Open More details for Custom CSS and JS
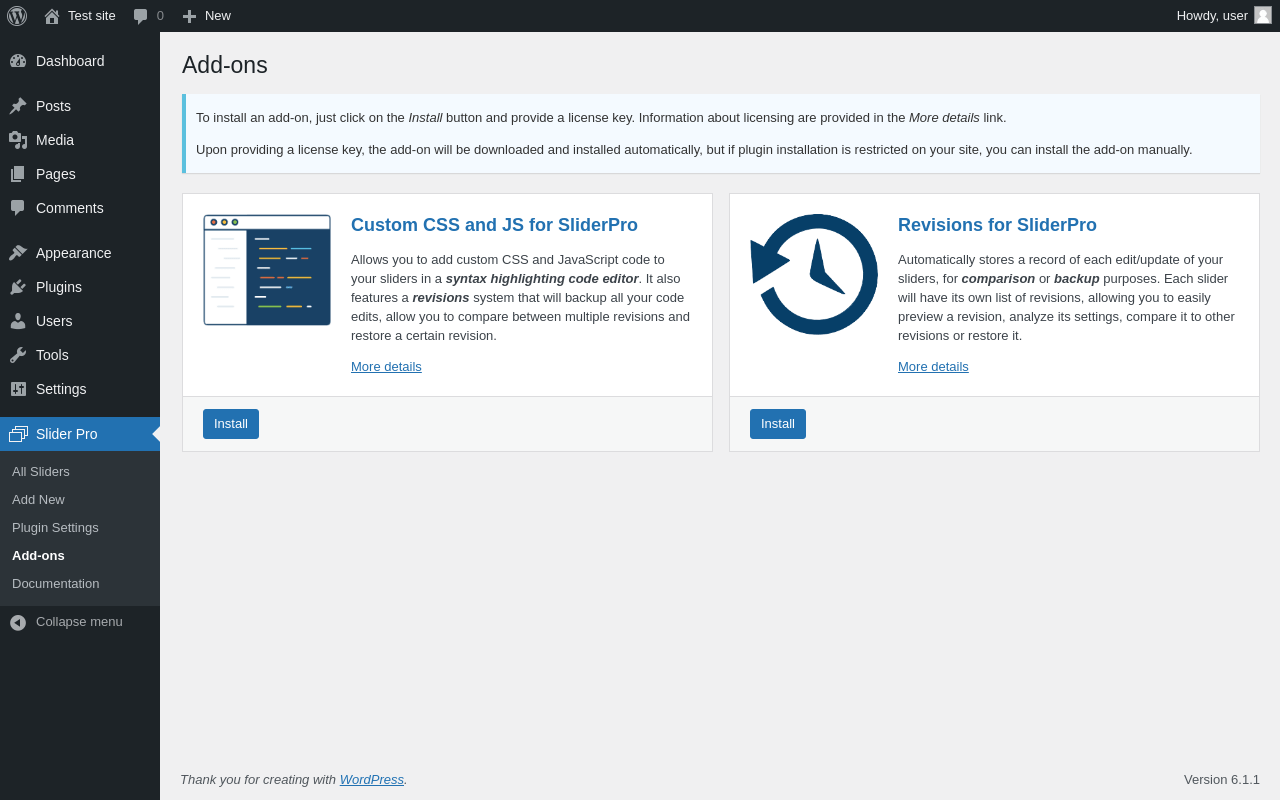Screen dimensions: 1280x800 point(386,367)
